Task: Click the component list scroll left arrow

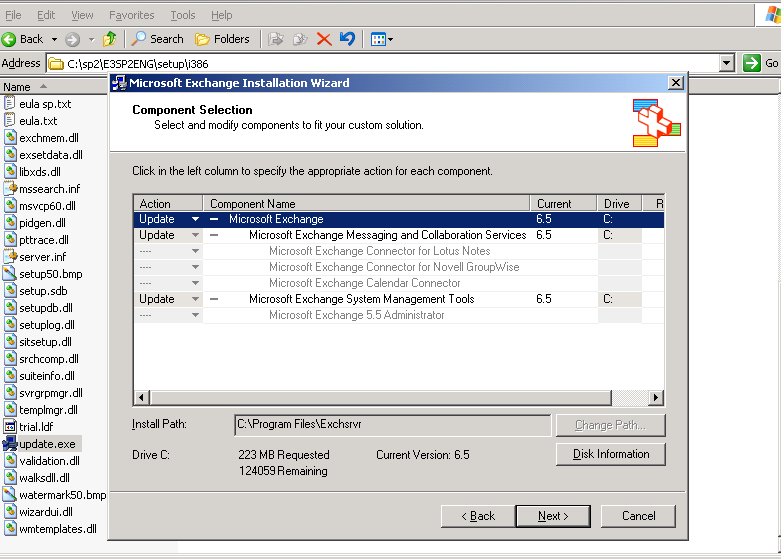Action: 141,397
